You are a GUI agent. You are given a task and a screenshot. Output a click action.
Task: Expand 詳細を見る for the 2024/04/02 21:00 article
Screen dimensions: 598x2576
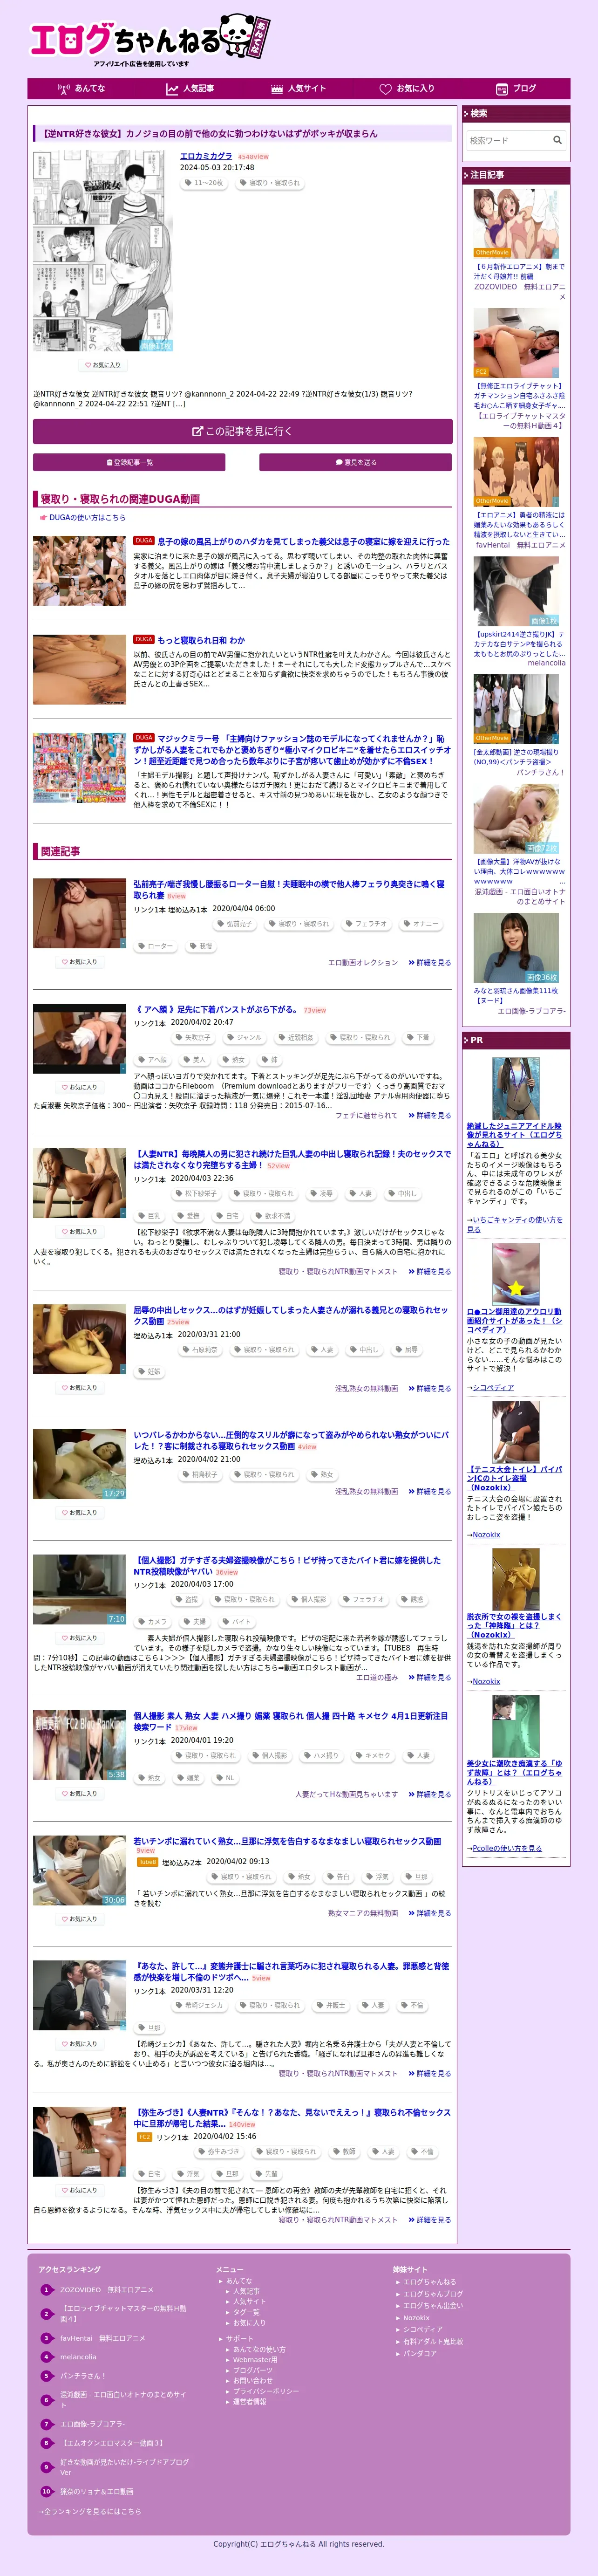(x=430, y=1492)
